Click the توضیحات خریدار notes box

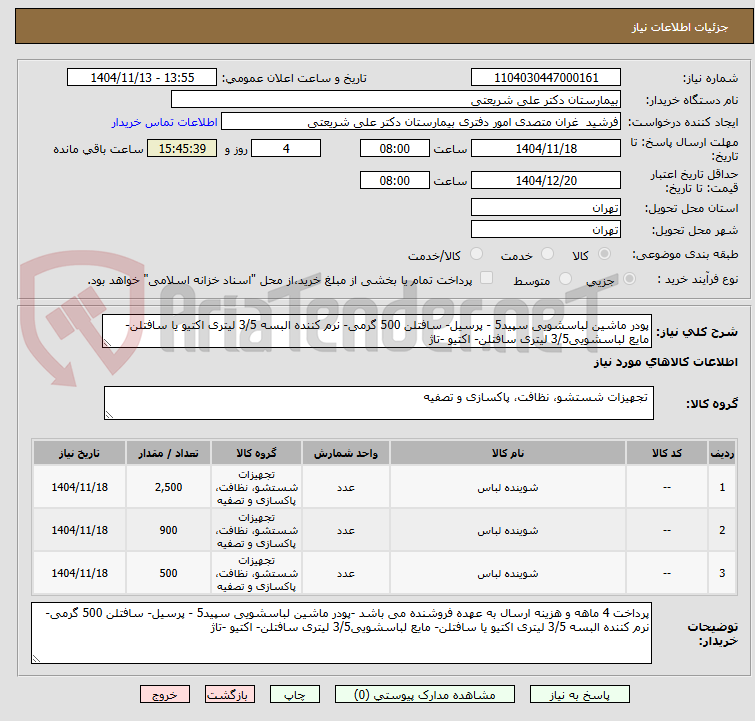click(341, 633)
